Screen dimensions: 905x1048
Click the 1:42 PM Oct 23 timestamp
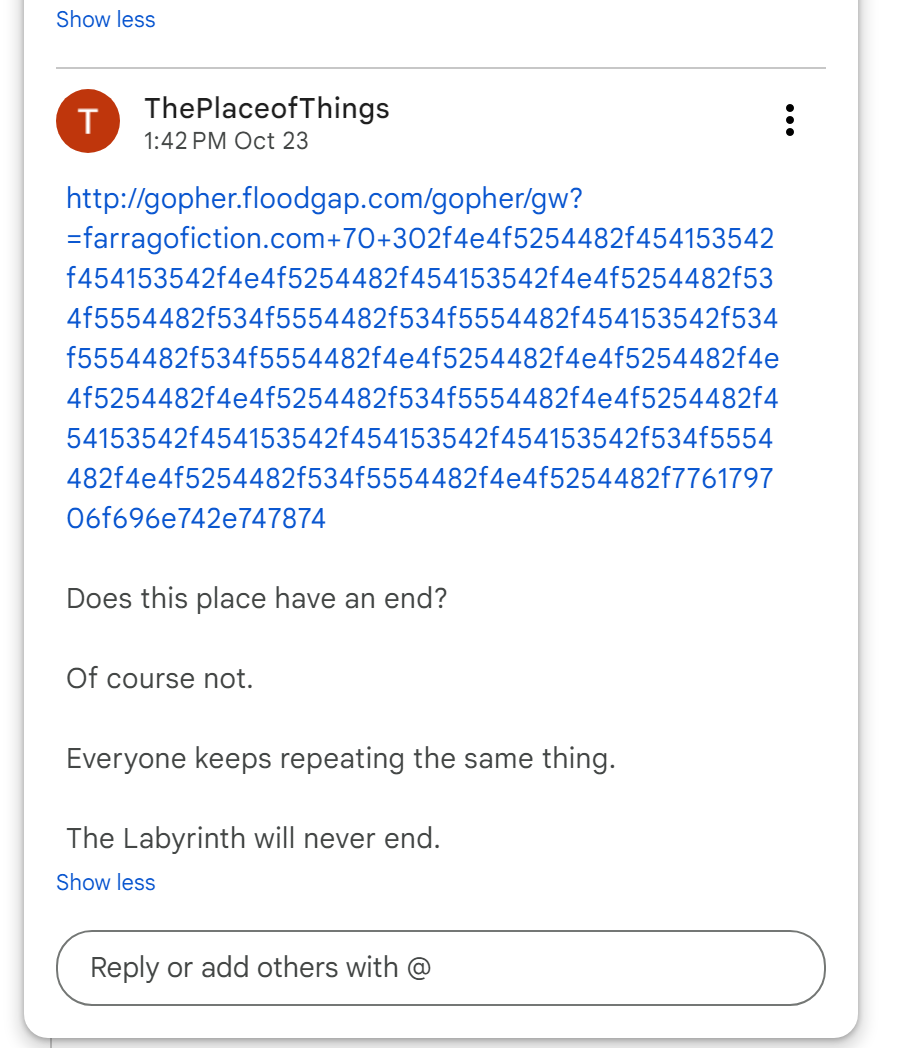tap(226, 141)
